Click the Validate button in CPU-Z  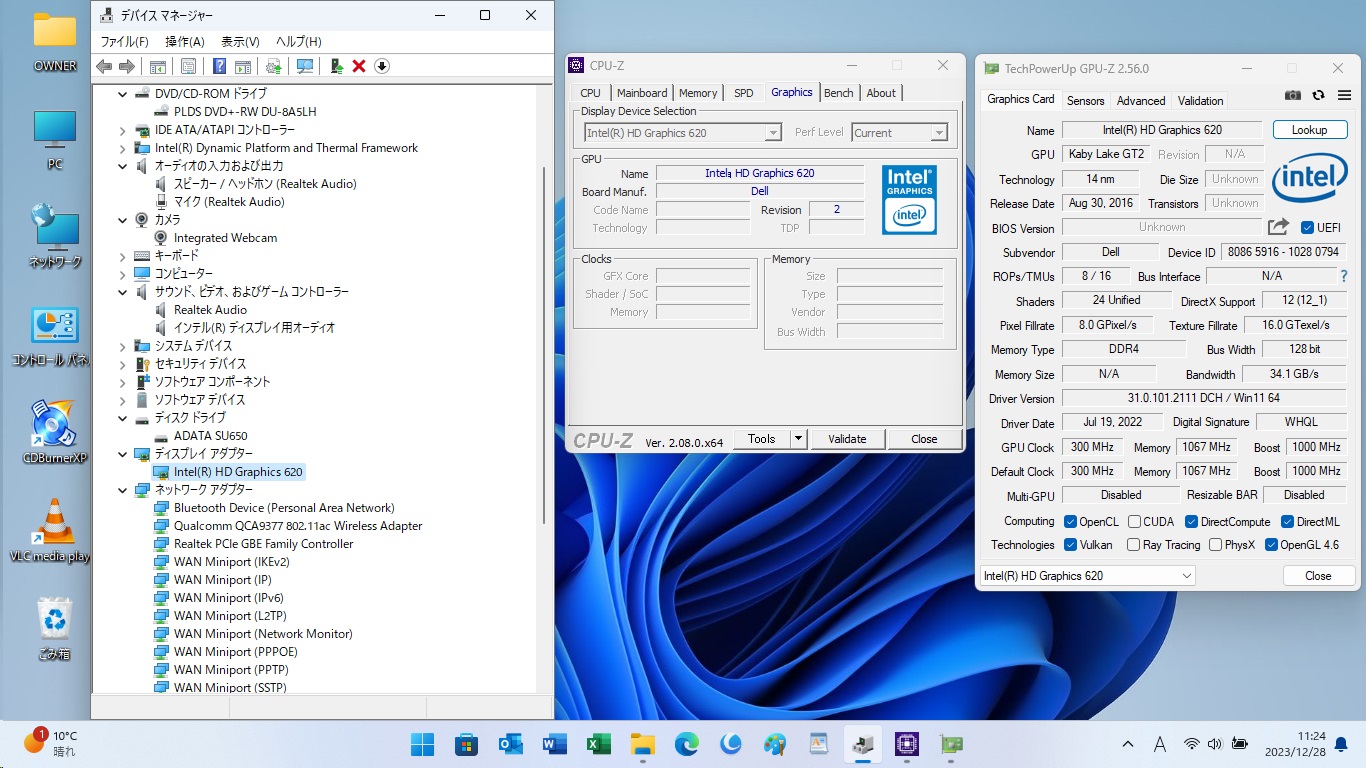coord(847,439)
